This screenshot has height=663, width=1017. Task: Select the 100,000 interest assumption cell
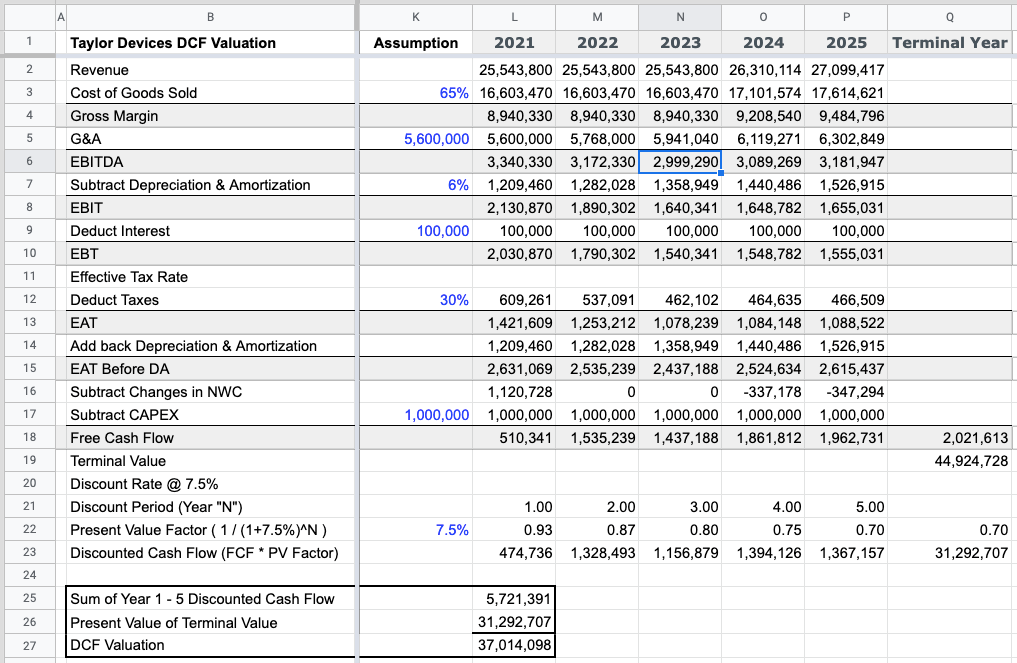(416, 231)
